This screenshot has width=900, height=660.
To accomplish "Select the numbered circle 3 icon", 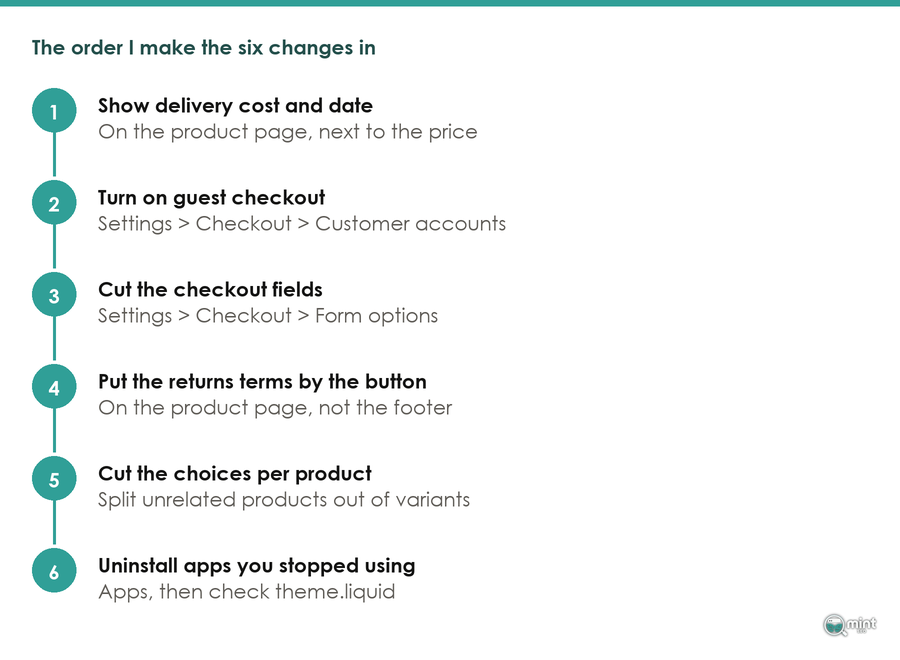I will click(x=54, y=295).
